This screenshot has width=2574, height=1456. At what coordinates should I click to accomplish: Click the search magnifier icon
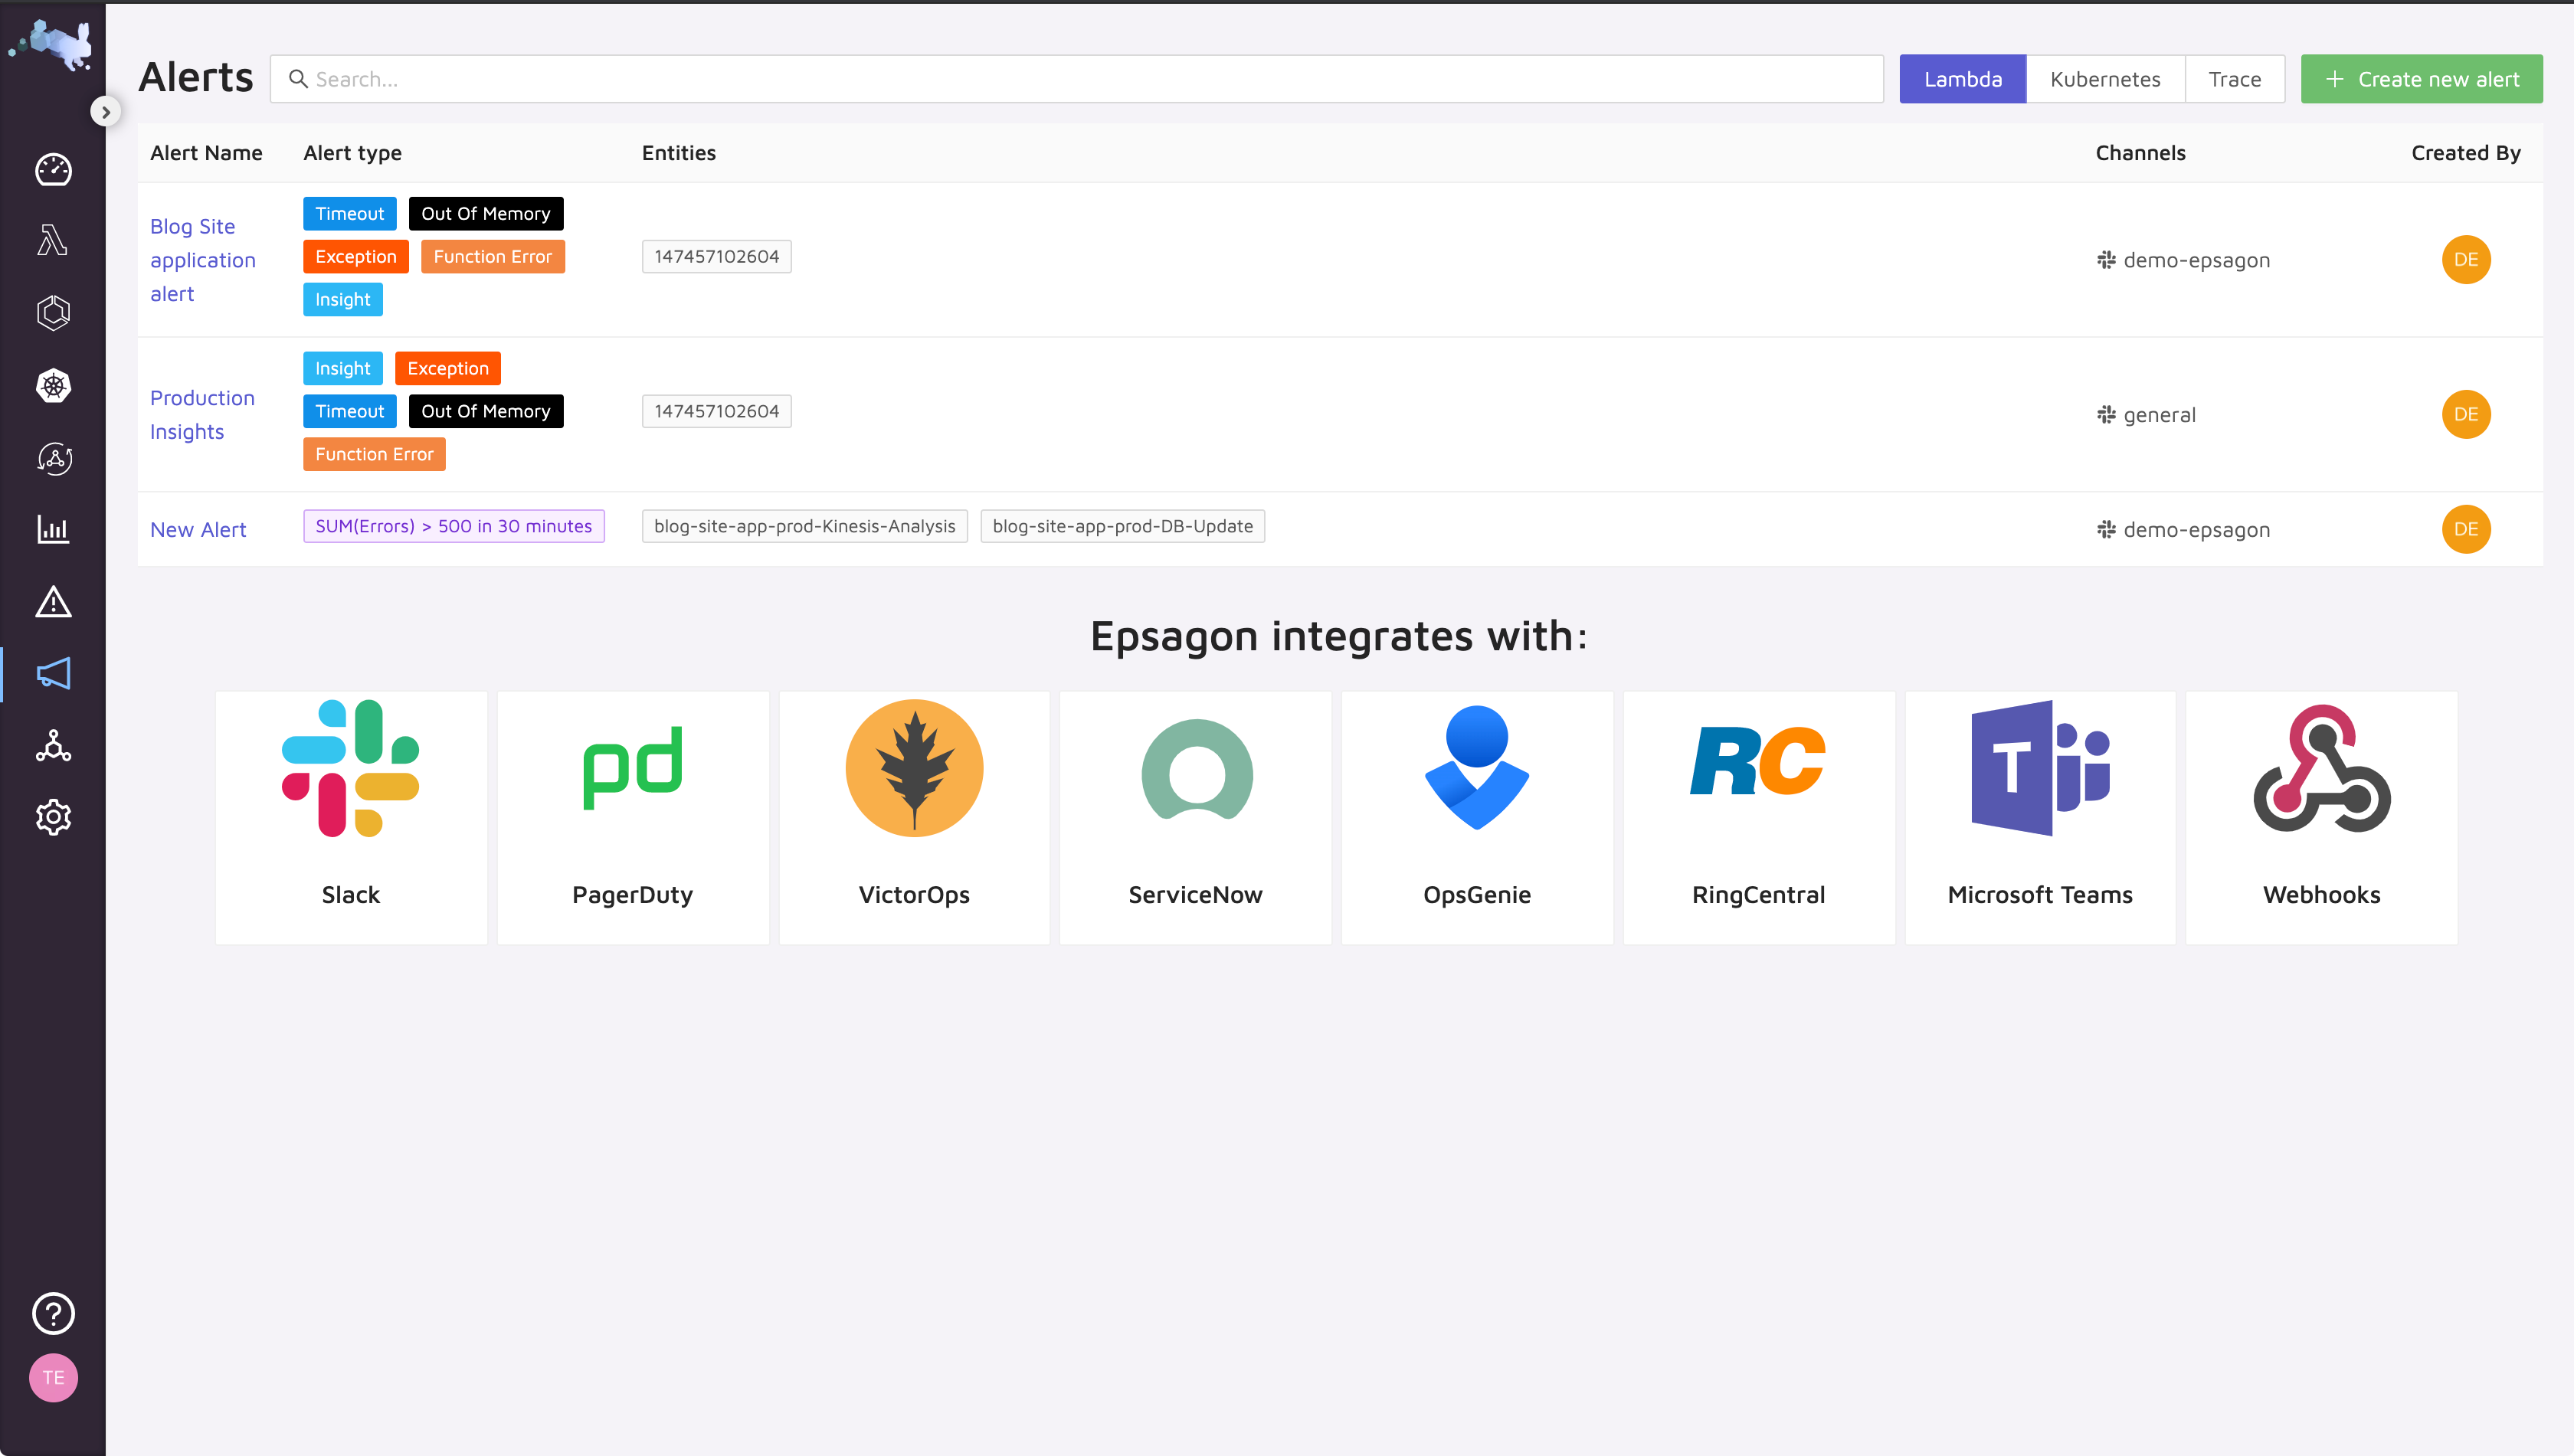298,78
